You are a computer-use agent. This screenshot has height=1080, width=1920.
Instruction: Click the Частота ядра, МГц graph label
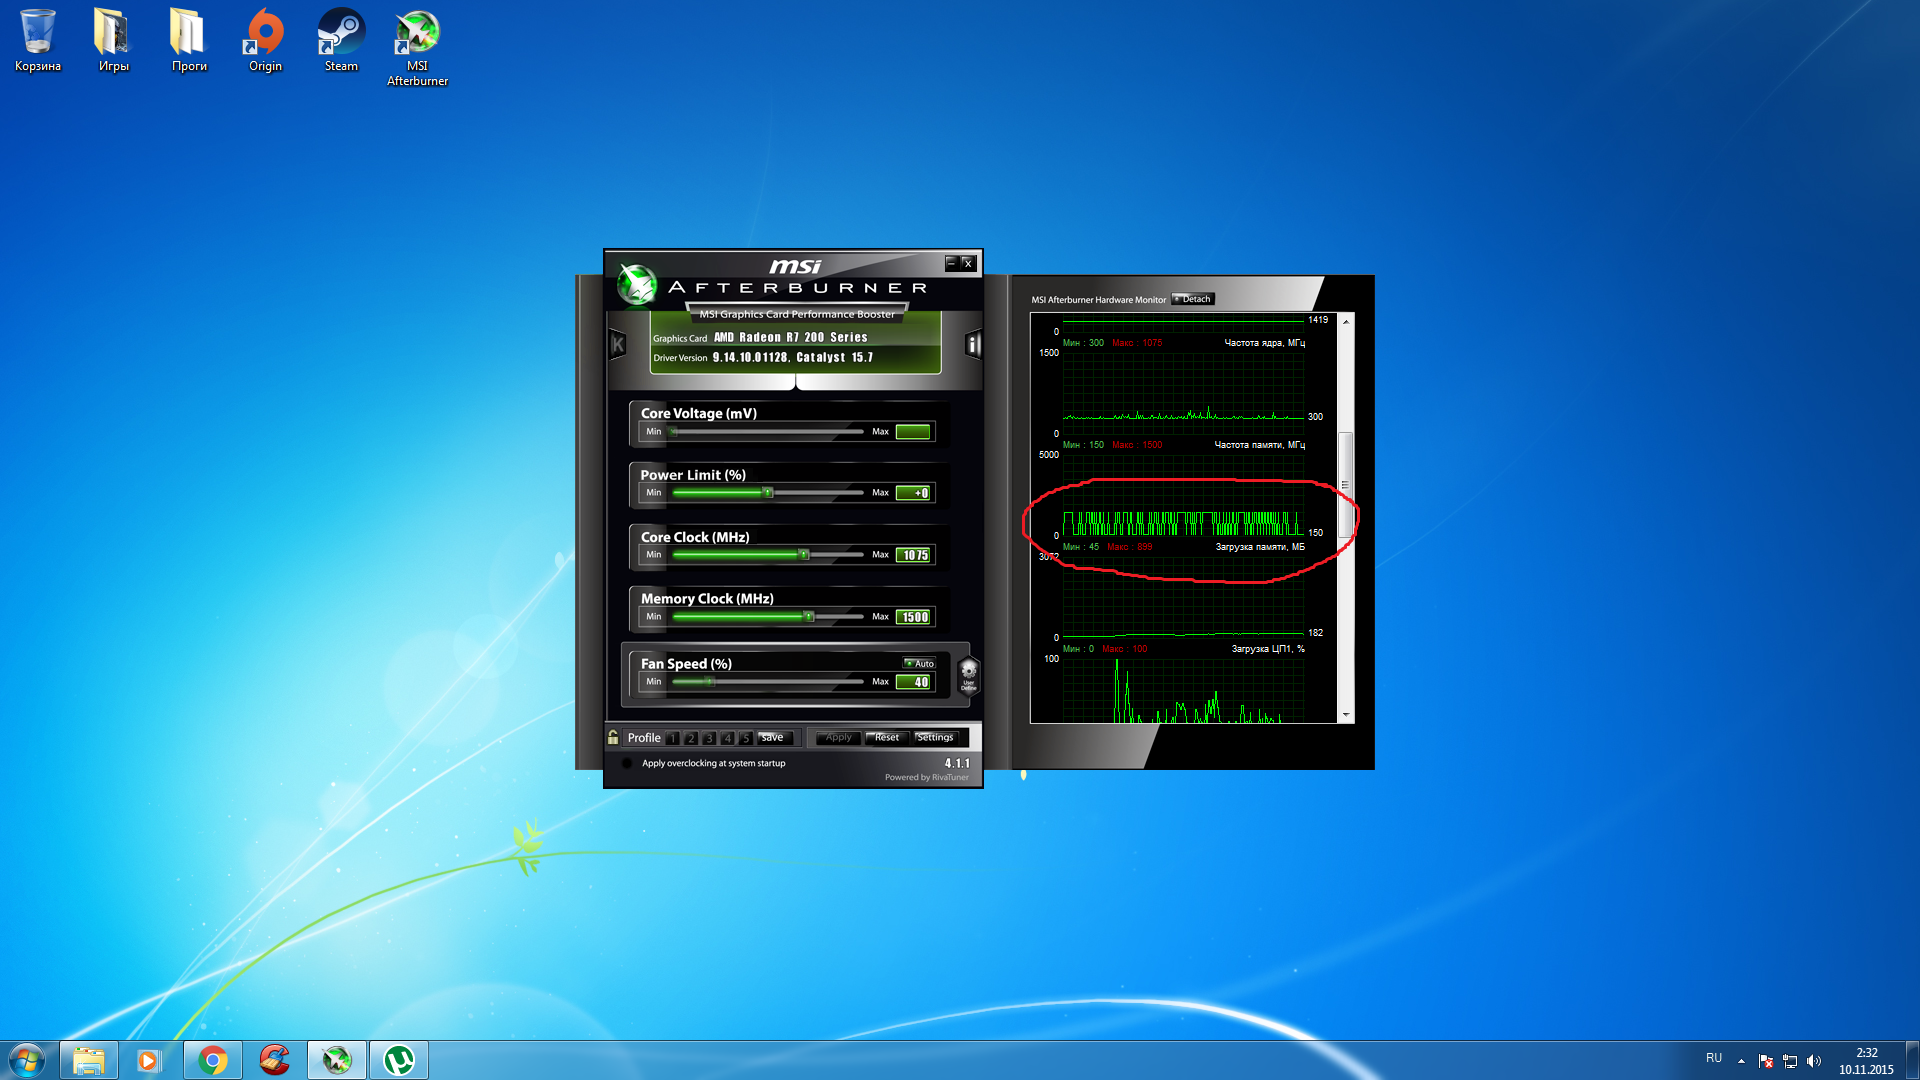1264,343
